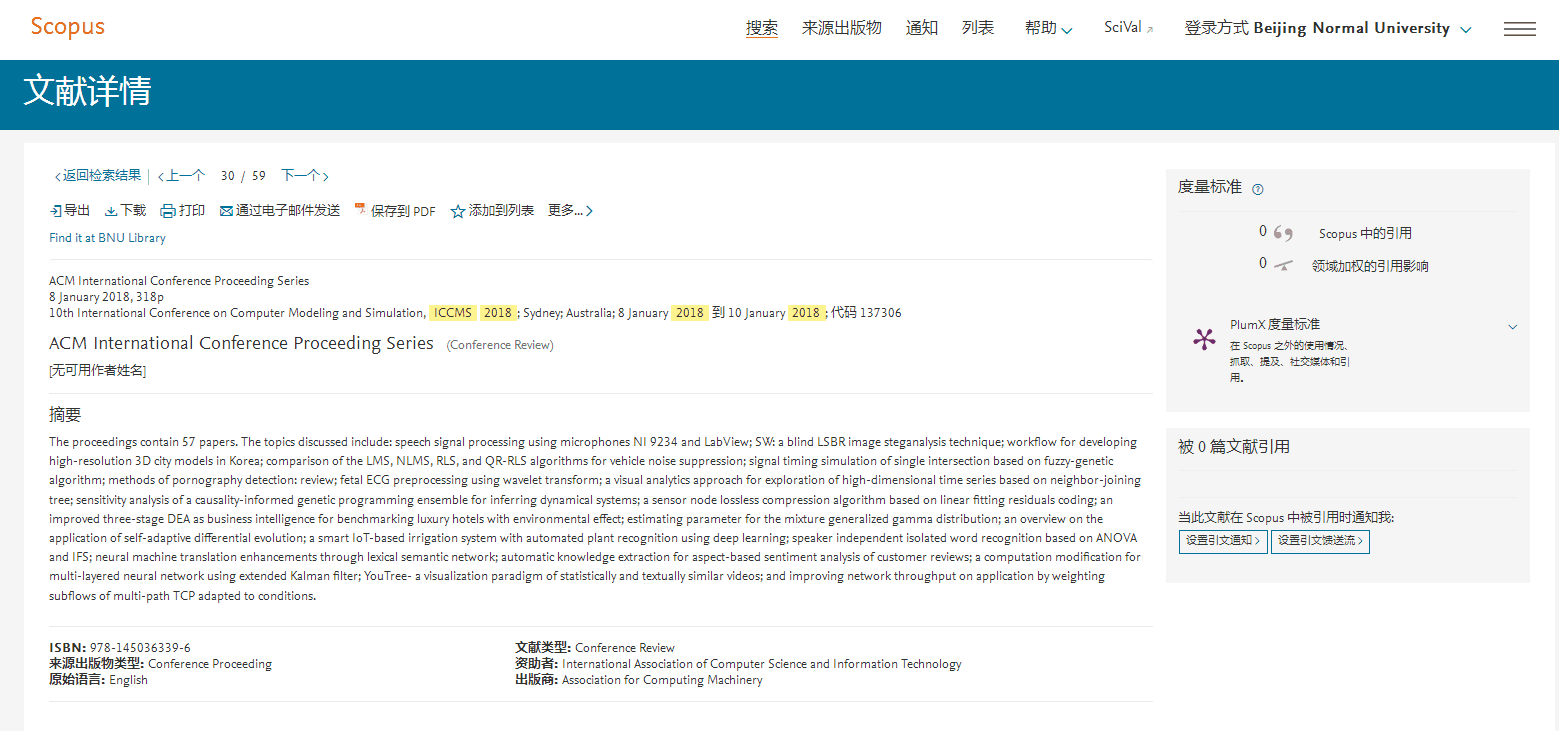The image size is (1559, 731).
Task: Click the 文献详情 page title
Action: (88, 91)
